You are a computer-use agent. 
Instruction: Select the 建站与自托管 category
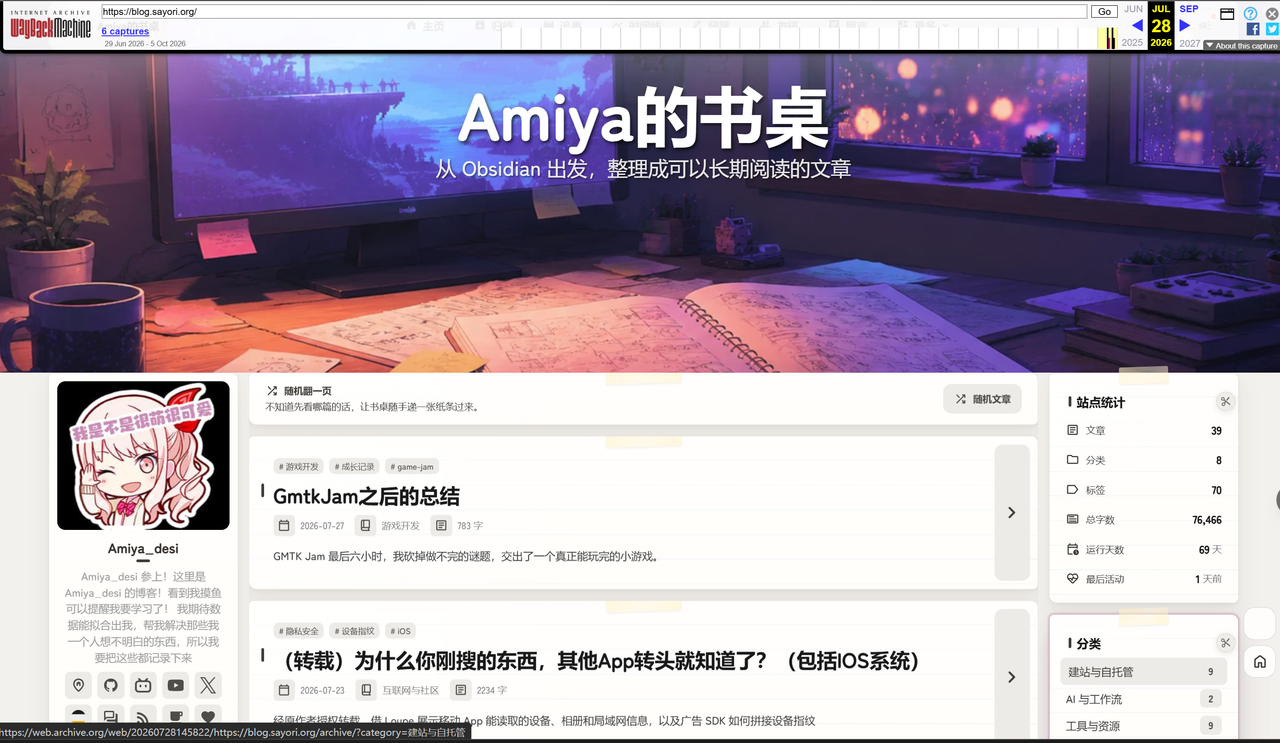click(1143, 672)
